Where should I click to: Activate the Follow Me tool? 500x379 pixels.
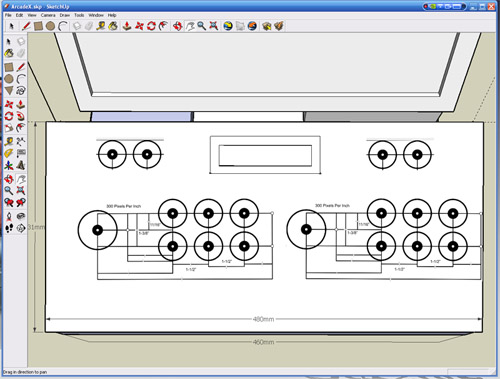(21, 116)
